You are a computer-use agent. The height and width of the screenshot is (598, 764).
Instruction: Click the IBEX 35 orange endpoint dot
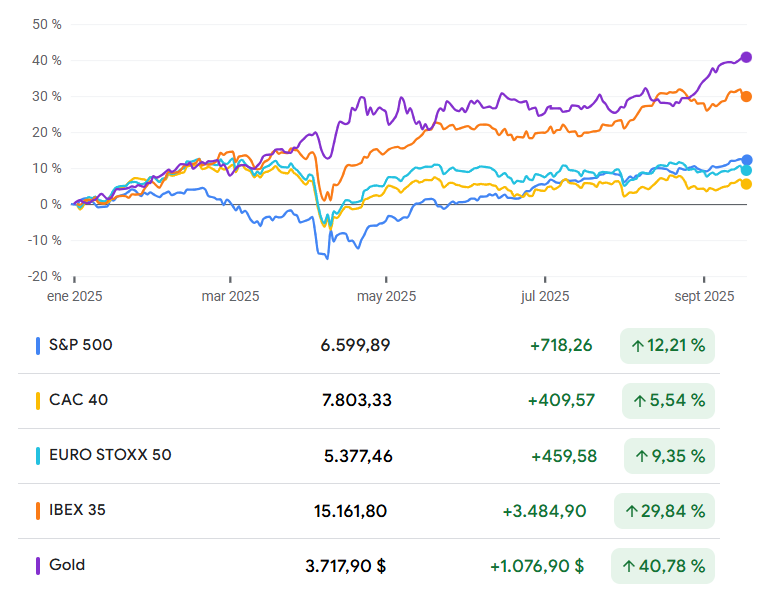746,97
